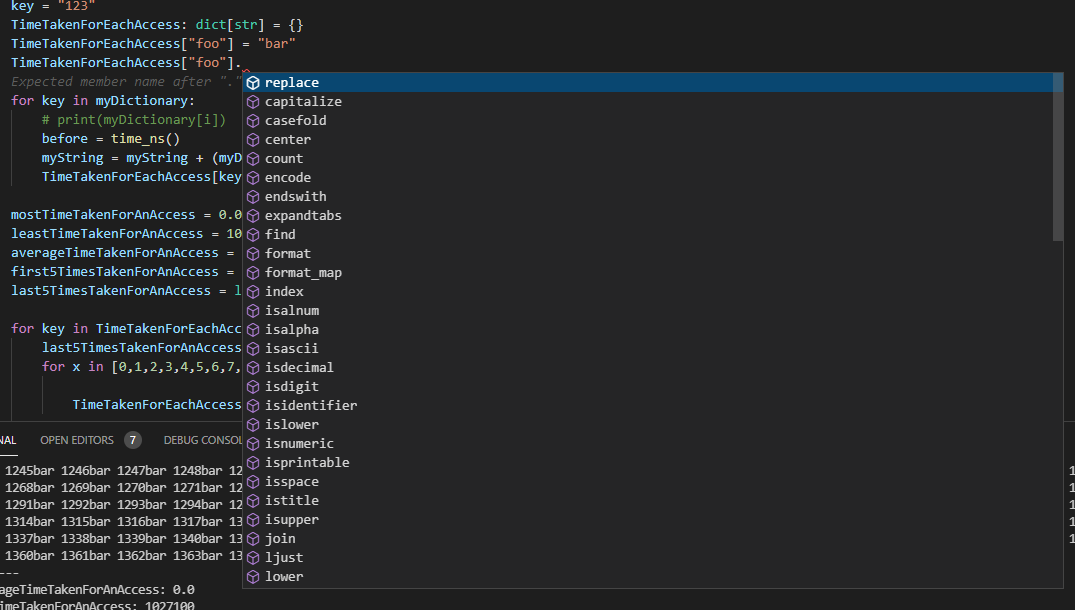Click the method icon beside "endswith"

(x=252, y=196)
